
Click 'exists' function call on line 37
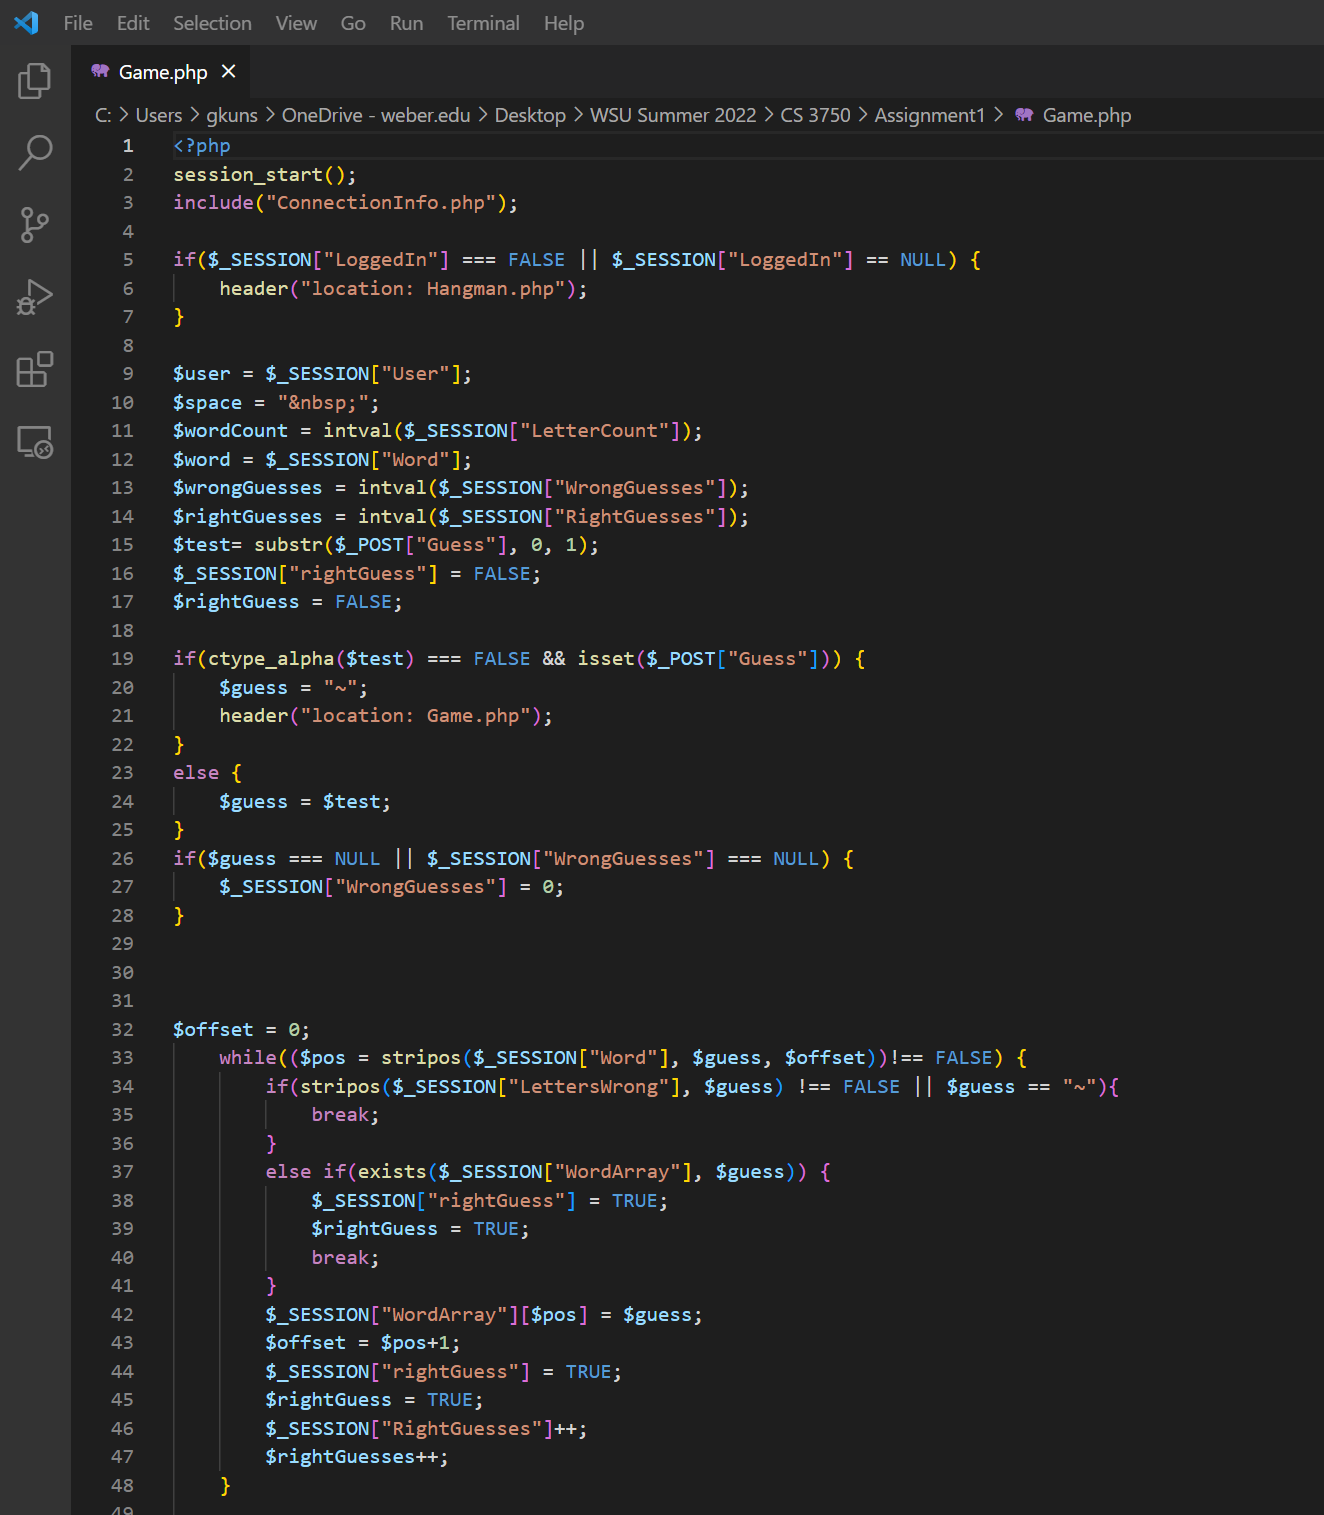(x=392, y=1172)
